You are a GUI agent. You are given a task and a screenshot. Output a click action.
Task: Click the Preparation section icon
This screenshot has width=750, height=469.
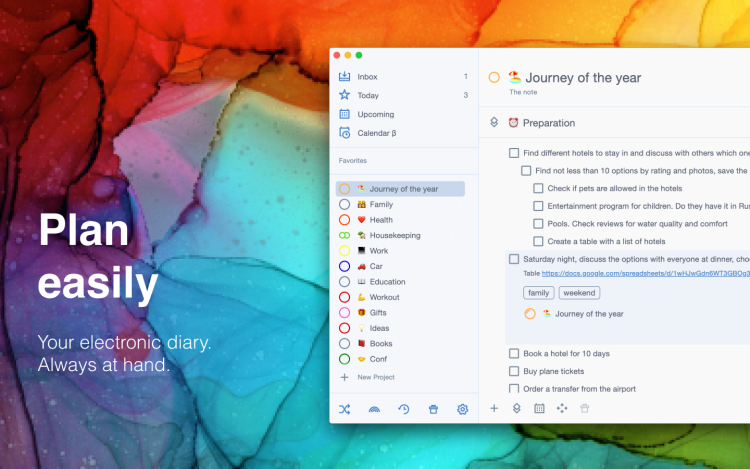pyautogui.click(x=494, y=122)
